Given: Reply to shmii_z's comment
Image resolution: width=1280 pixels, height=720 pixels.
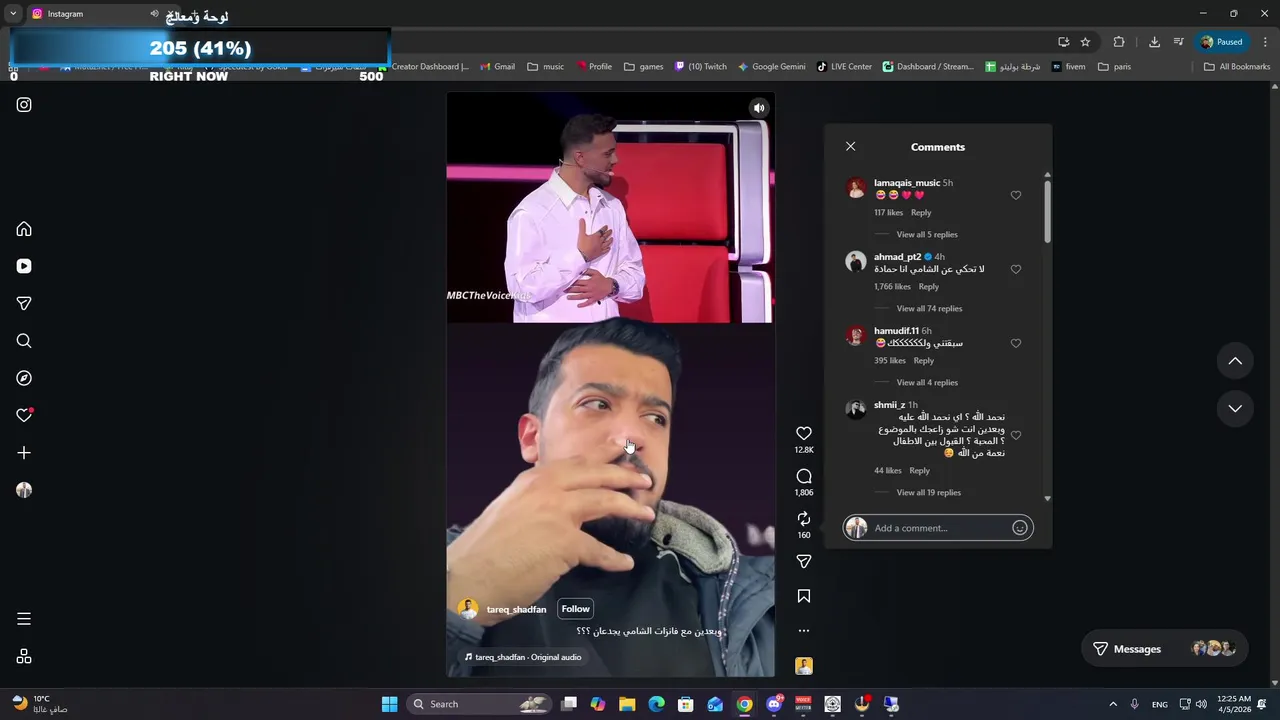Looking at the screenshot, I should coord(919,470).
